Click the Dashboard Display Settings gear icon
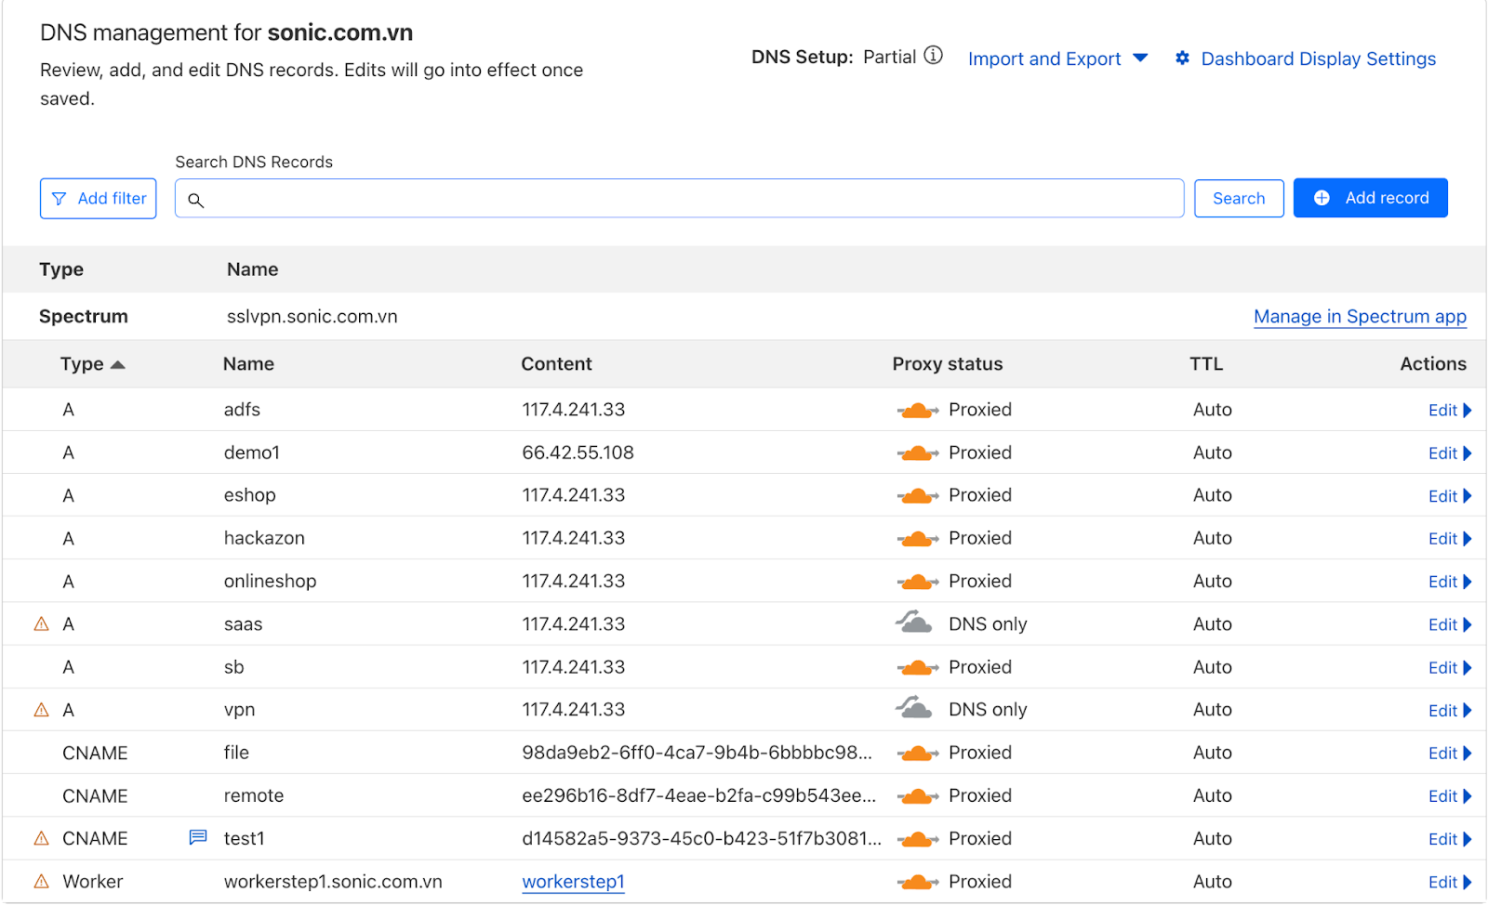 click(x=1182, y=58)
